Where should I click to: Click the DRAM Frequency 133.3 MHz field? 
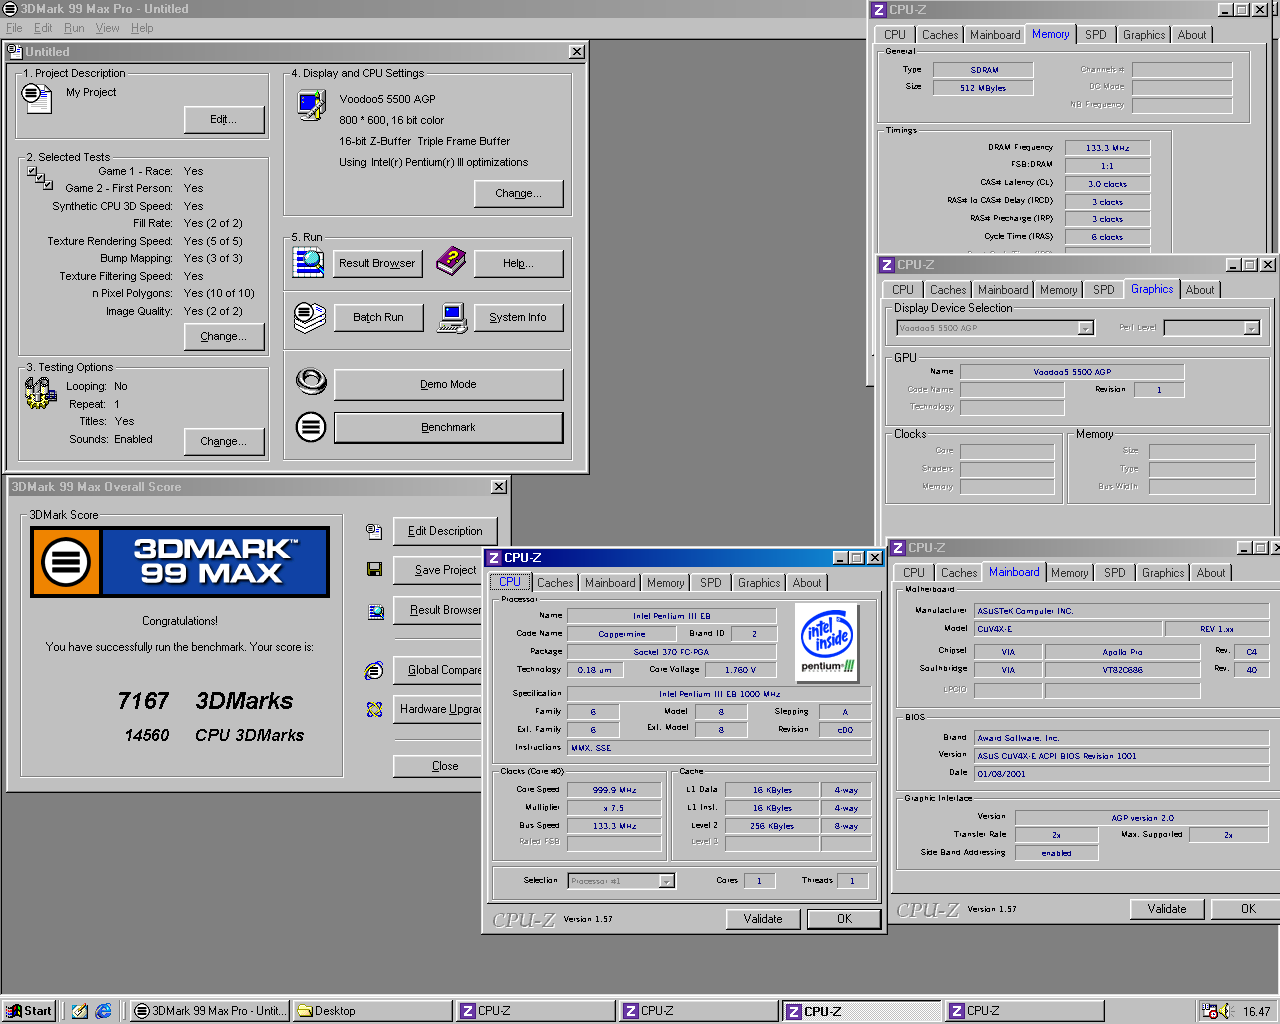click(x=1107, y=148)
